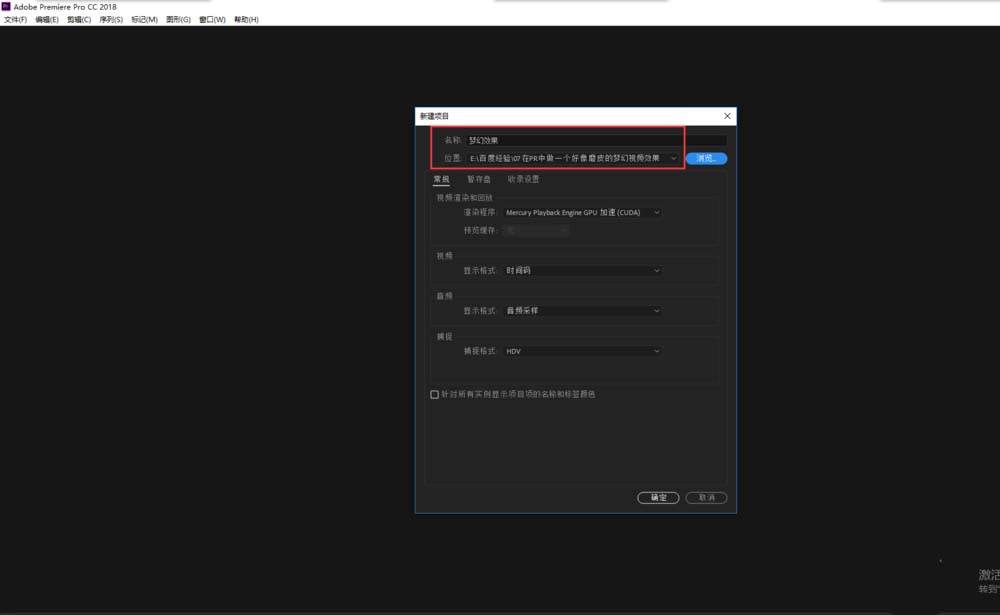Expand the 位置 project location dropdown

pyautogui.click(x=673, y=158)
